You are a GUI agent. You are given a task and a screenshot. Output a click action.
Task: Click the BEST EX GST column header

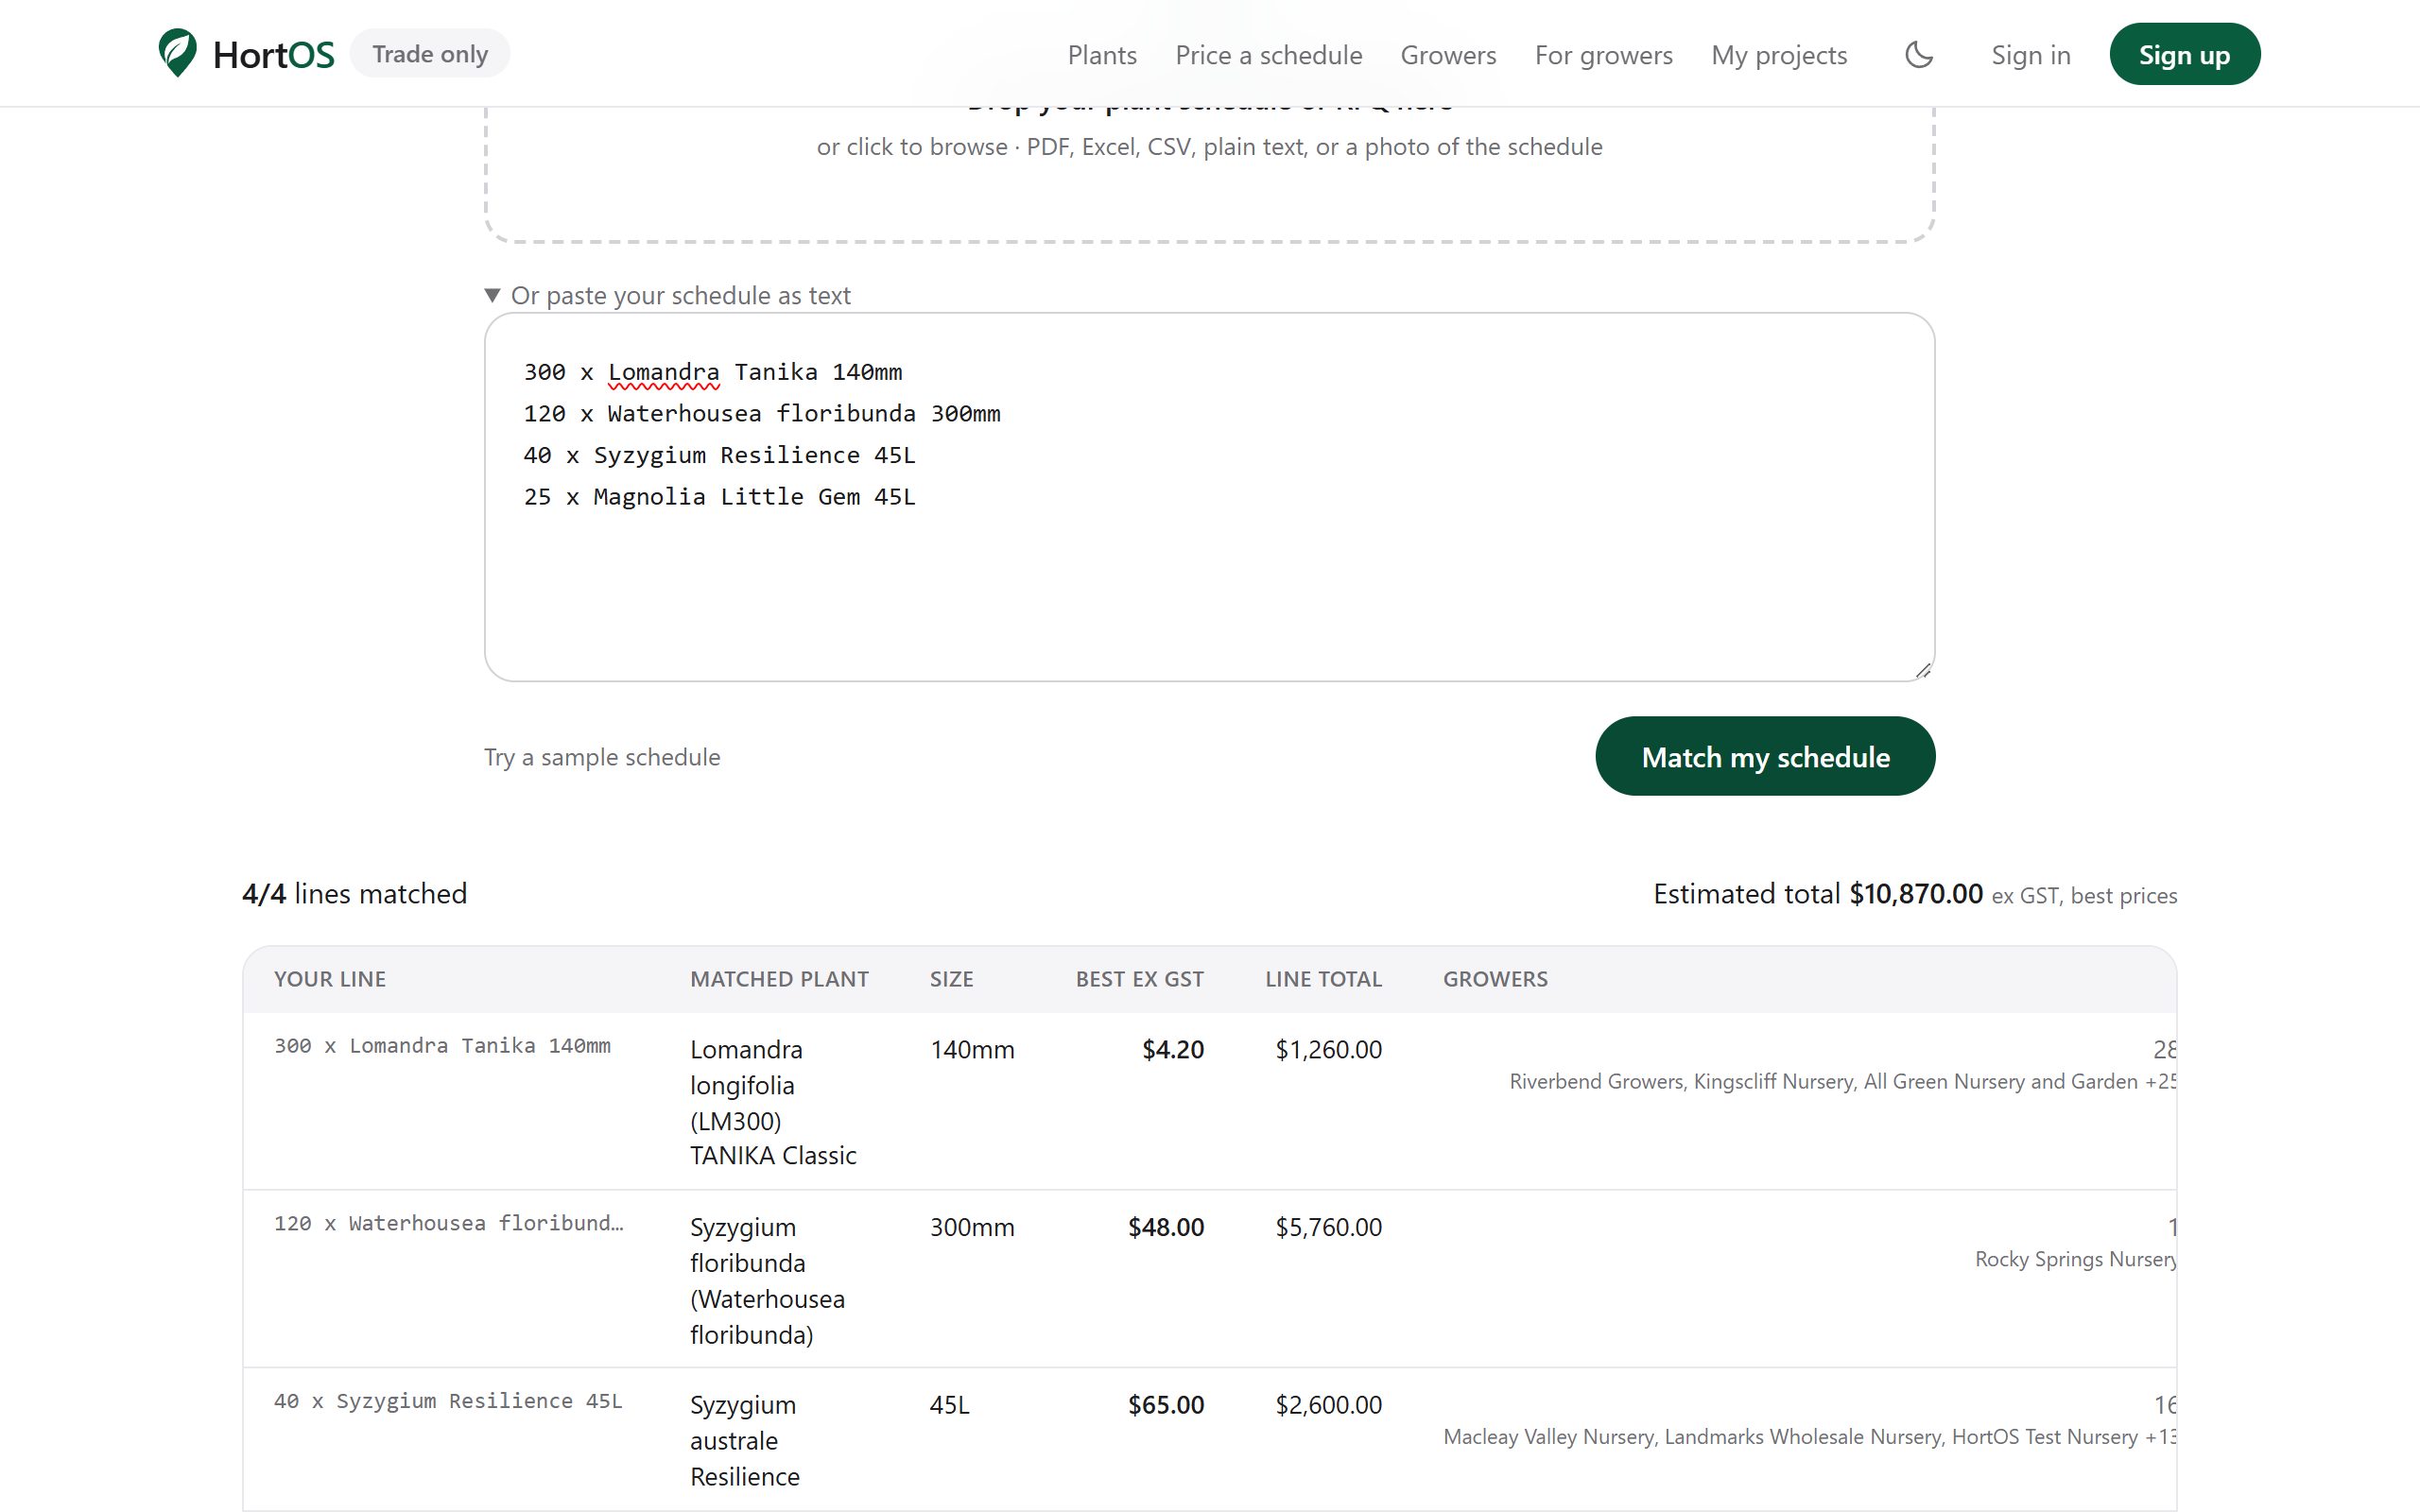click(x=1139, y=979)
